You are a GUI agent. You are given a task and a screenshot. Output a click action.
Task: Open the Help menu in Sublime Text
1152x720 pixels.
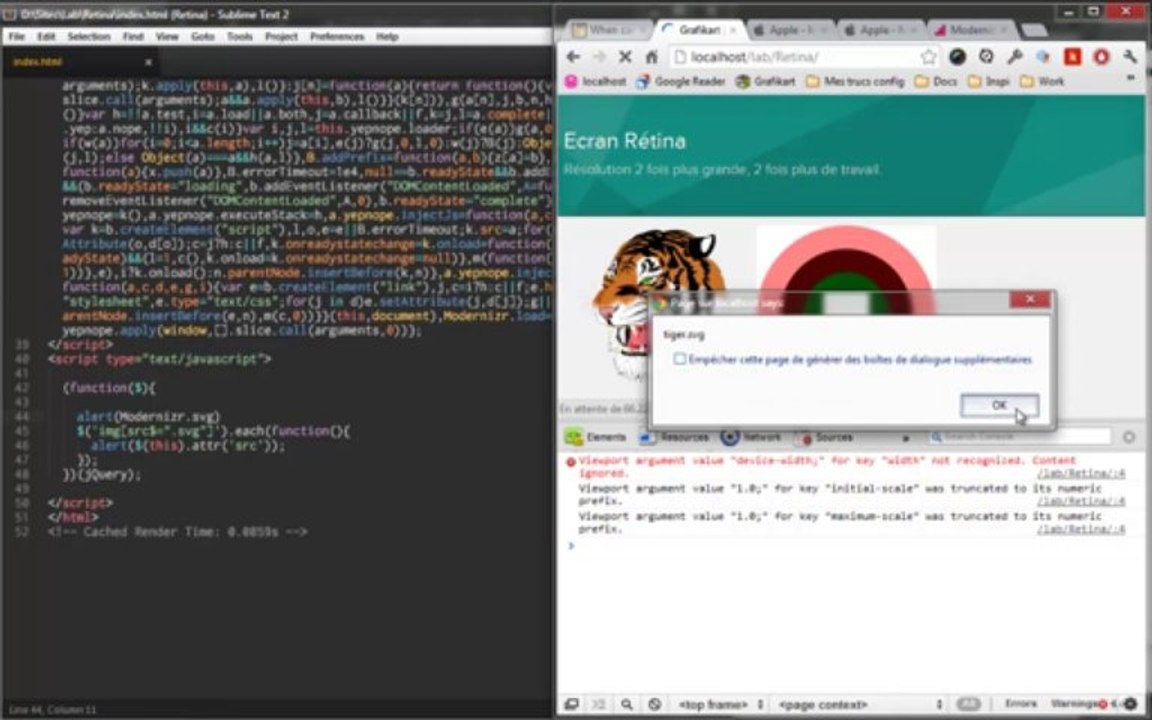[387, 36]
